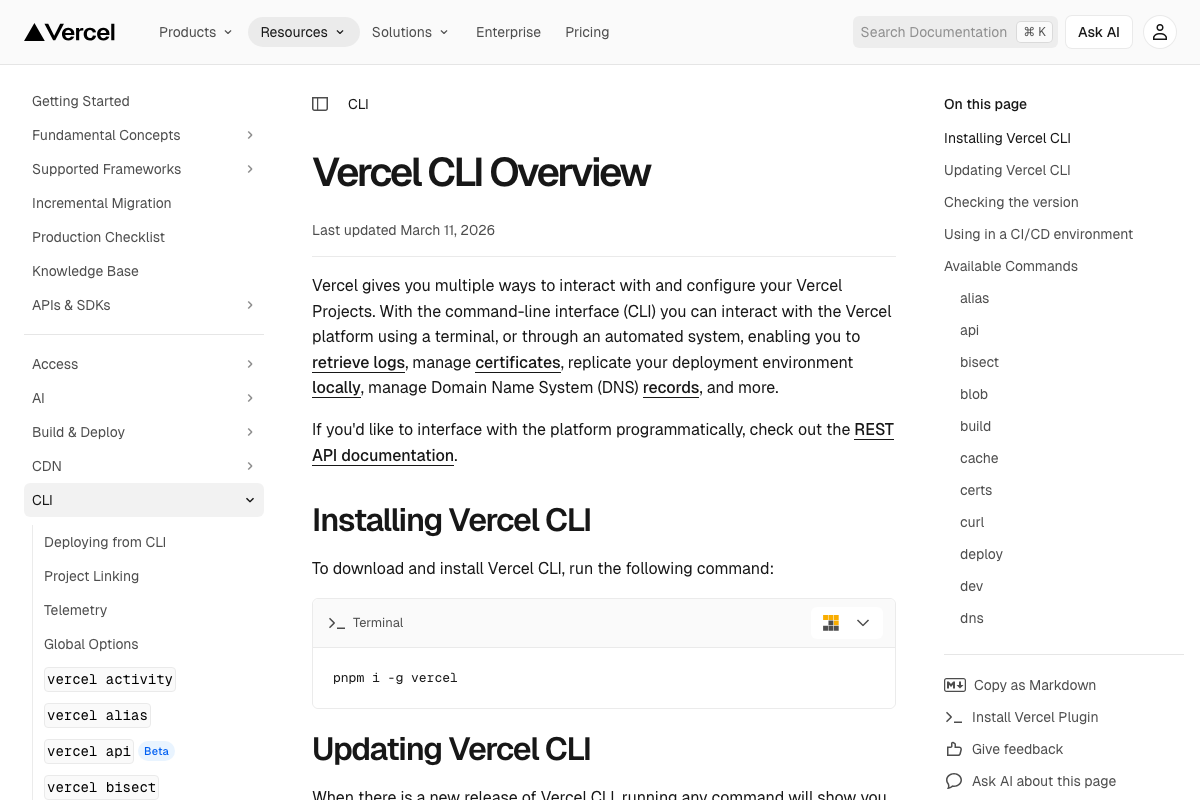Image resolution: width=1200 pixels, height=800 pixels.
Task: Jump to deploy in On this page
Action: pos(981,554)
